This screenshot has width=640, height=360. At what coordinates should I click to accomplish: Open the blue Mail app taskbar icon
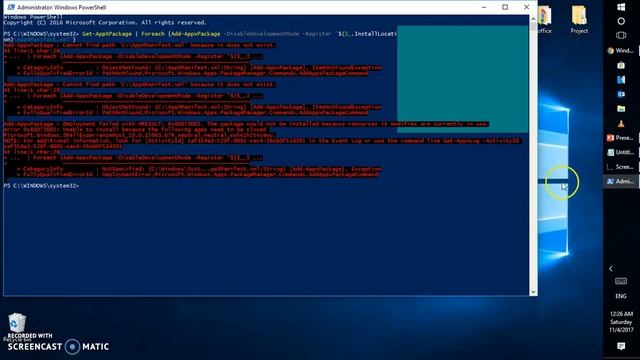coord(621,80)
